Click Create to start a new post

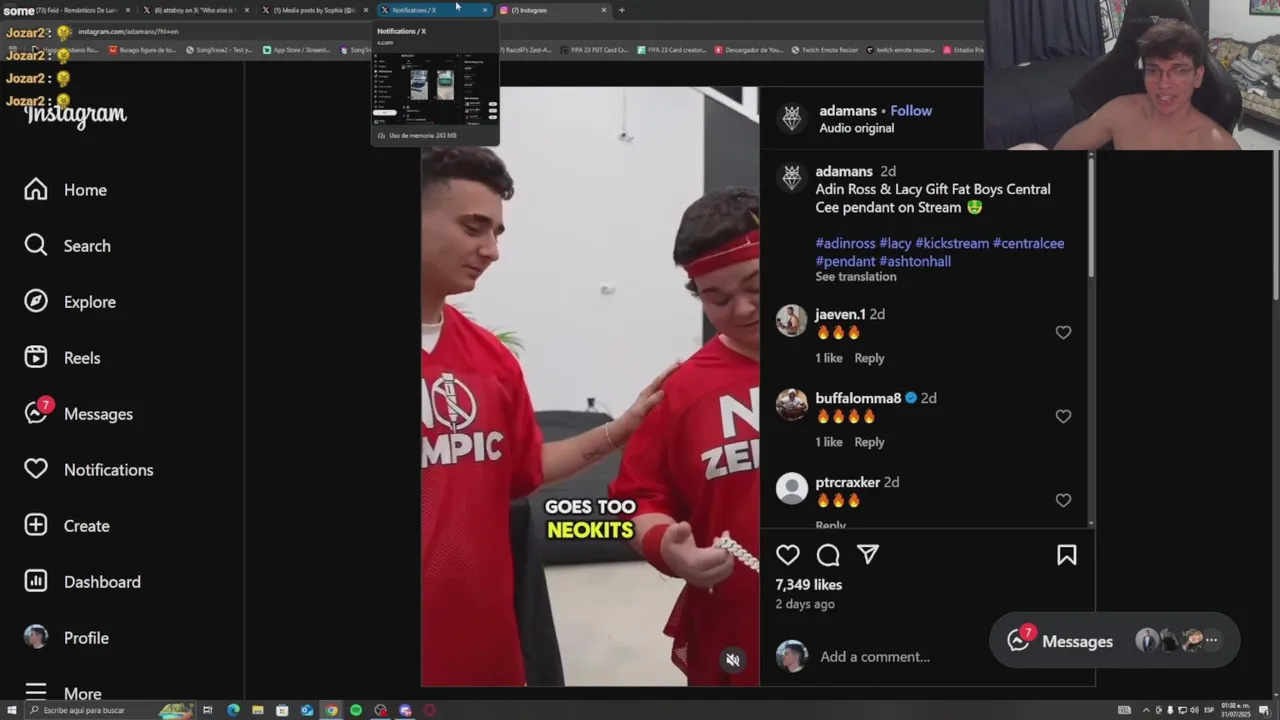(66, 526)
